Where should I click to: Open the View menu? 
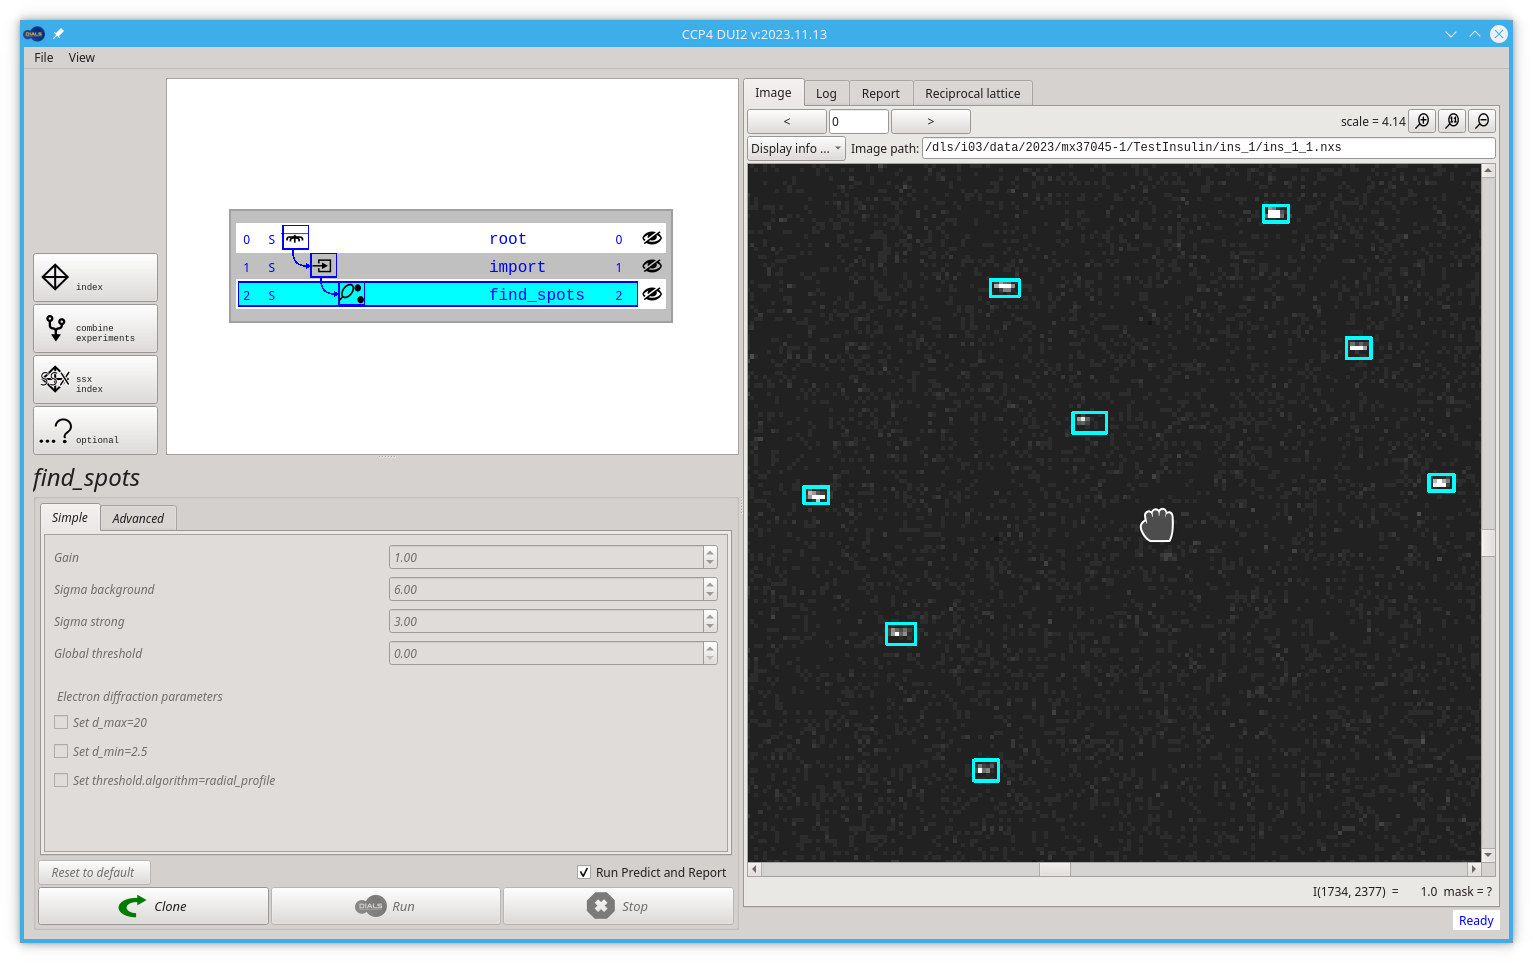pos(82,57)
